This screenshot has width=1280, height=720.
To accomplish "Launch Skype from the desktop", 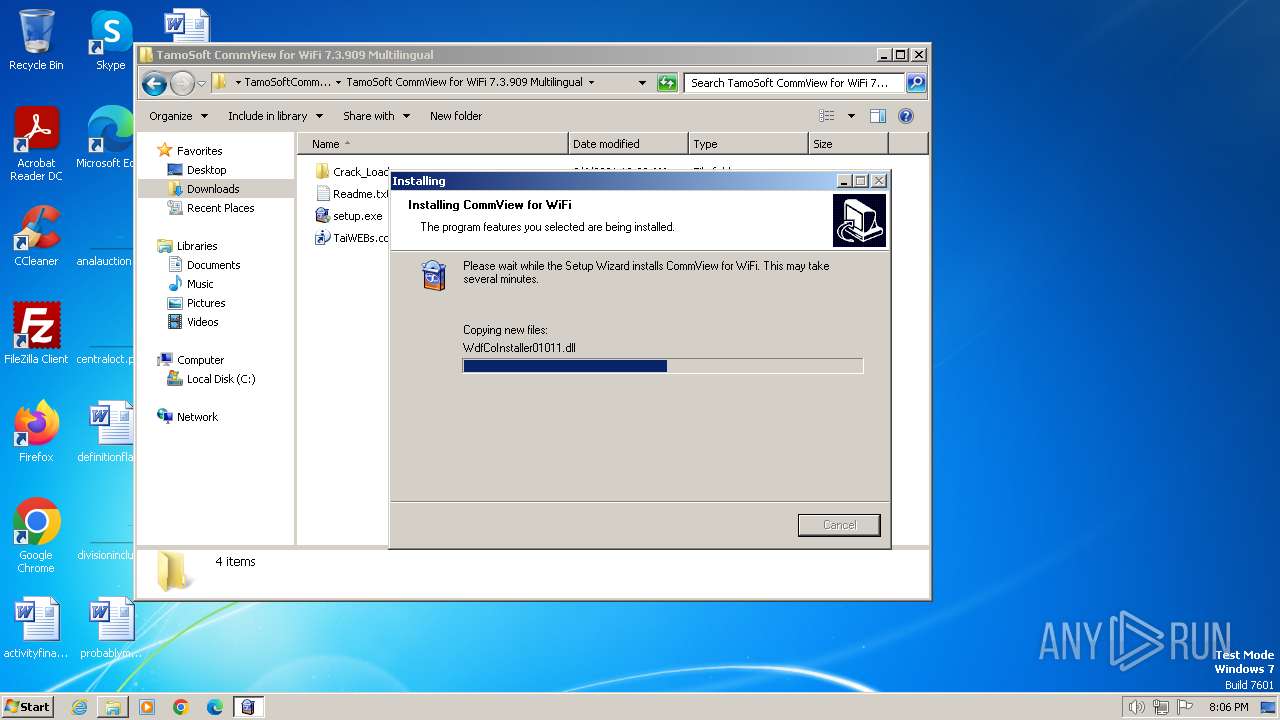I will click(x=110, y=40).
